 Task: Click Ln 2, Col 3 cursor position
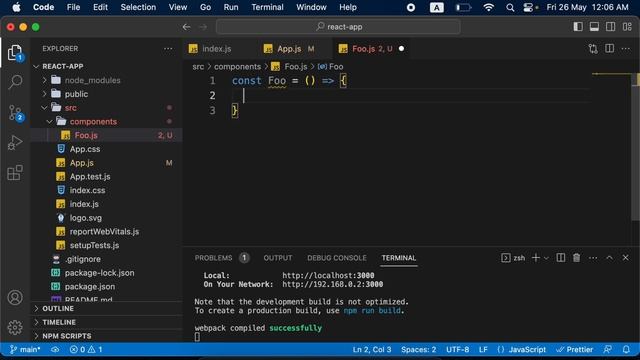click(x=372, y=350)
